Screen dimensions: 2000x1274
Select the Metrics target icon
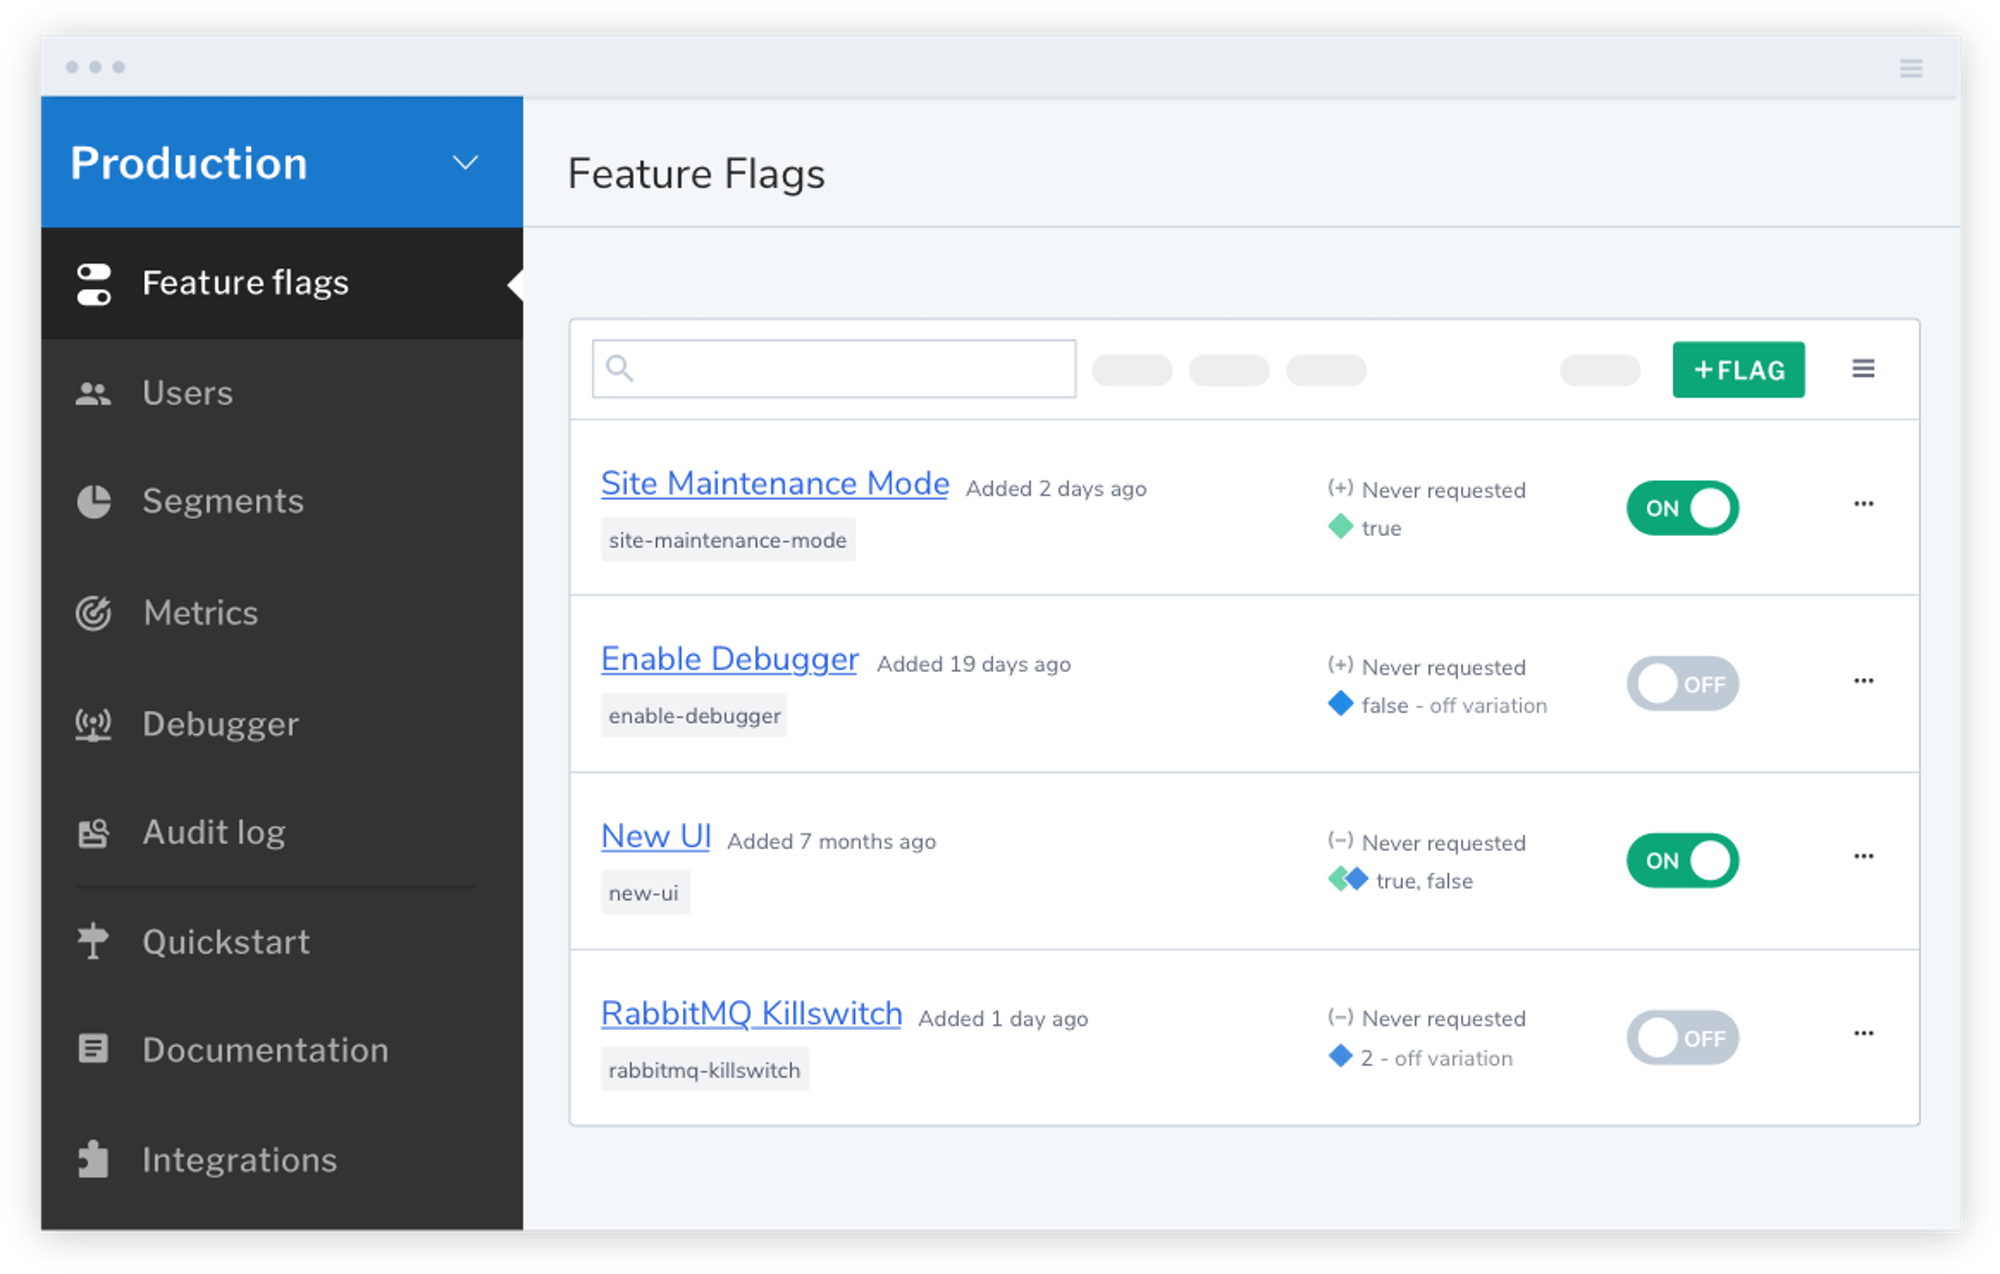(x=93, y=613)
